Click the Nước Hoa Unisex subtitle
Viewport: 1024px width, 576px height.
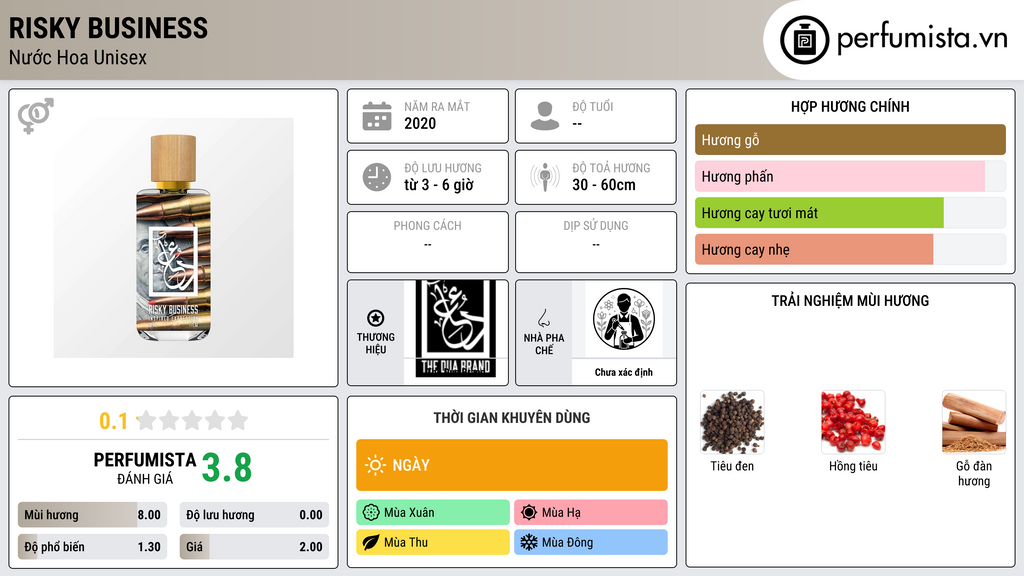78,57
